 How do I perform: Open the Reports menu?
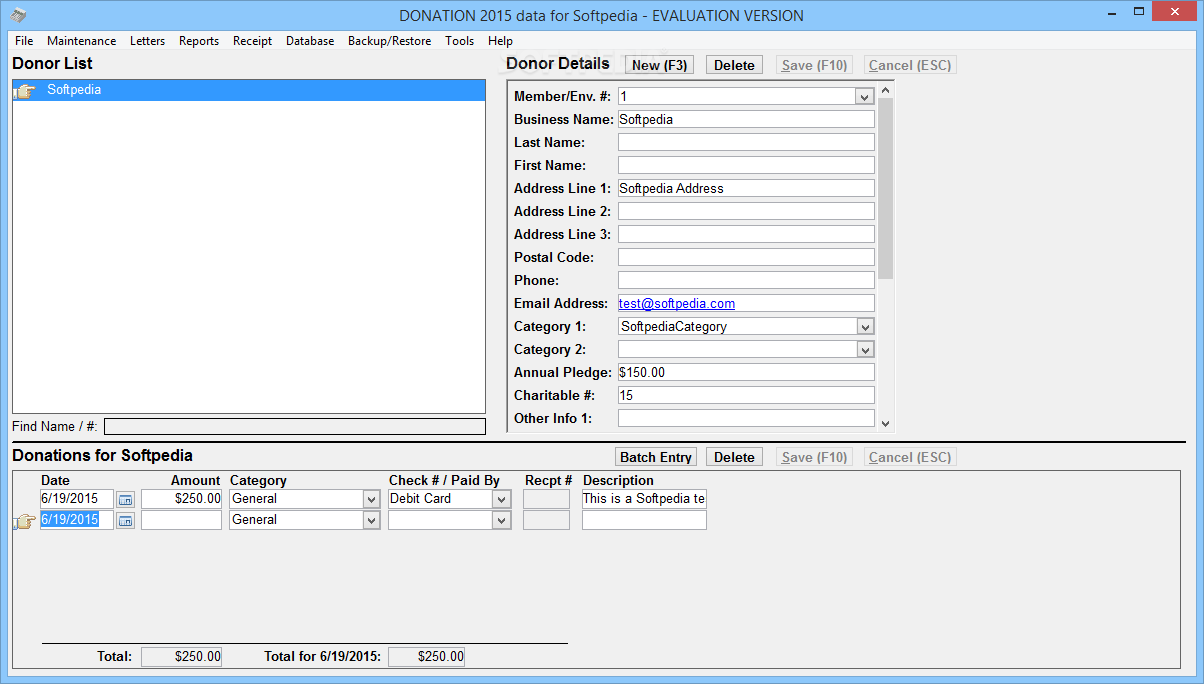(x=199, y=41)
